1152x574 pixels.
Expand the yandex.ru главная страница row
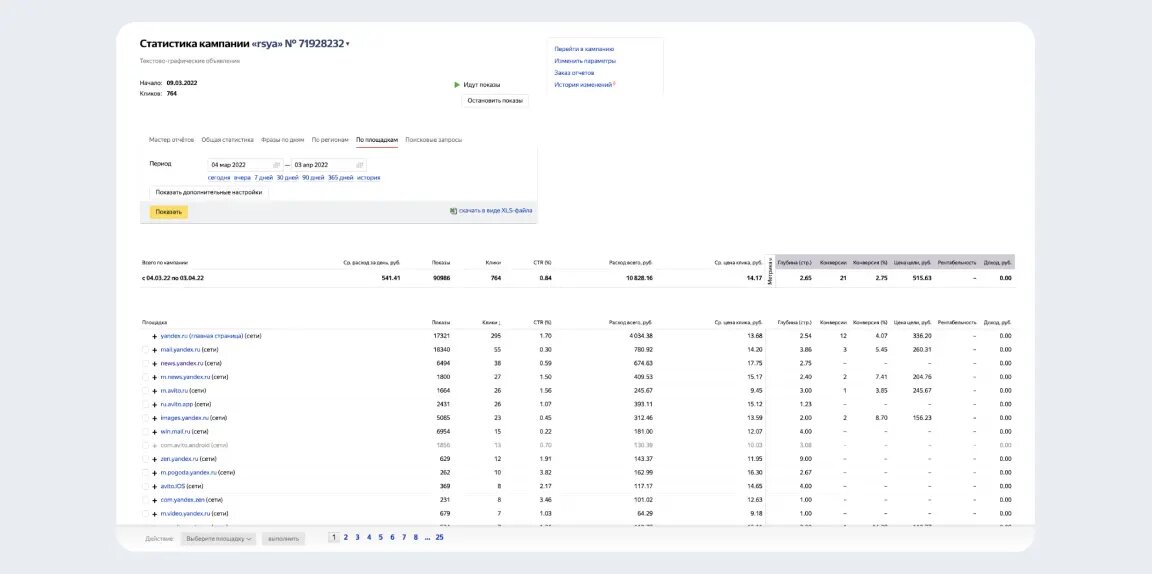pyautogui.click(x=154, y=336)
